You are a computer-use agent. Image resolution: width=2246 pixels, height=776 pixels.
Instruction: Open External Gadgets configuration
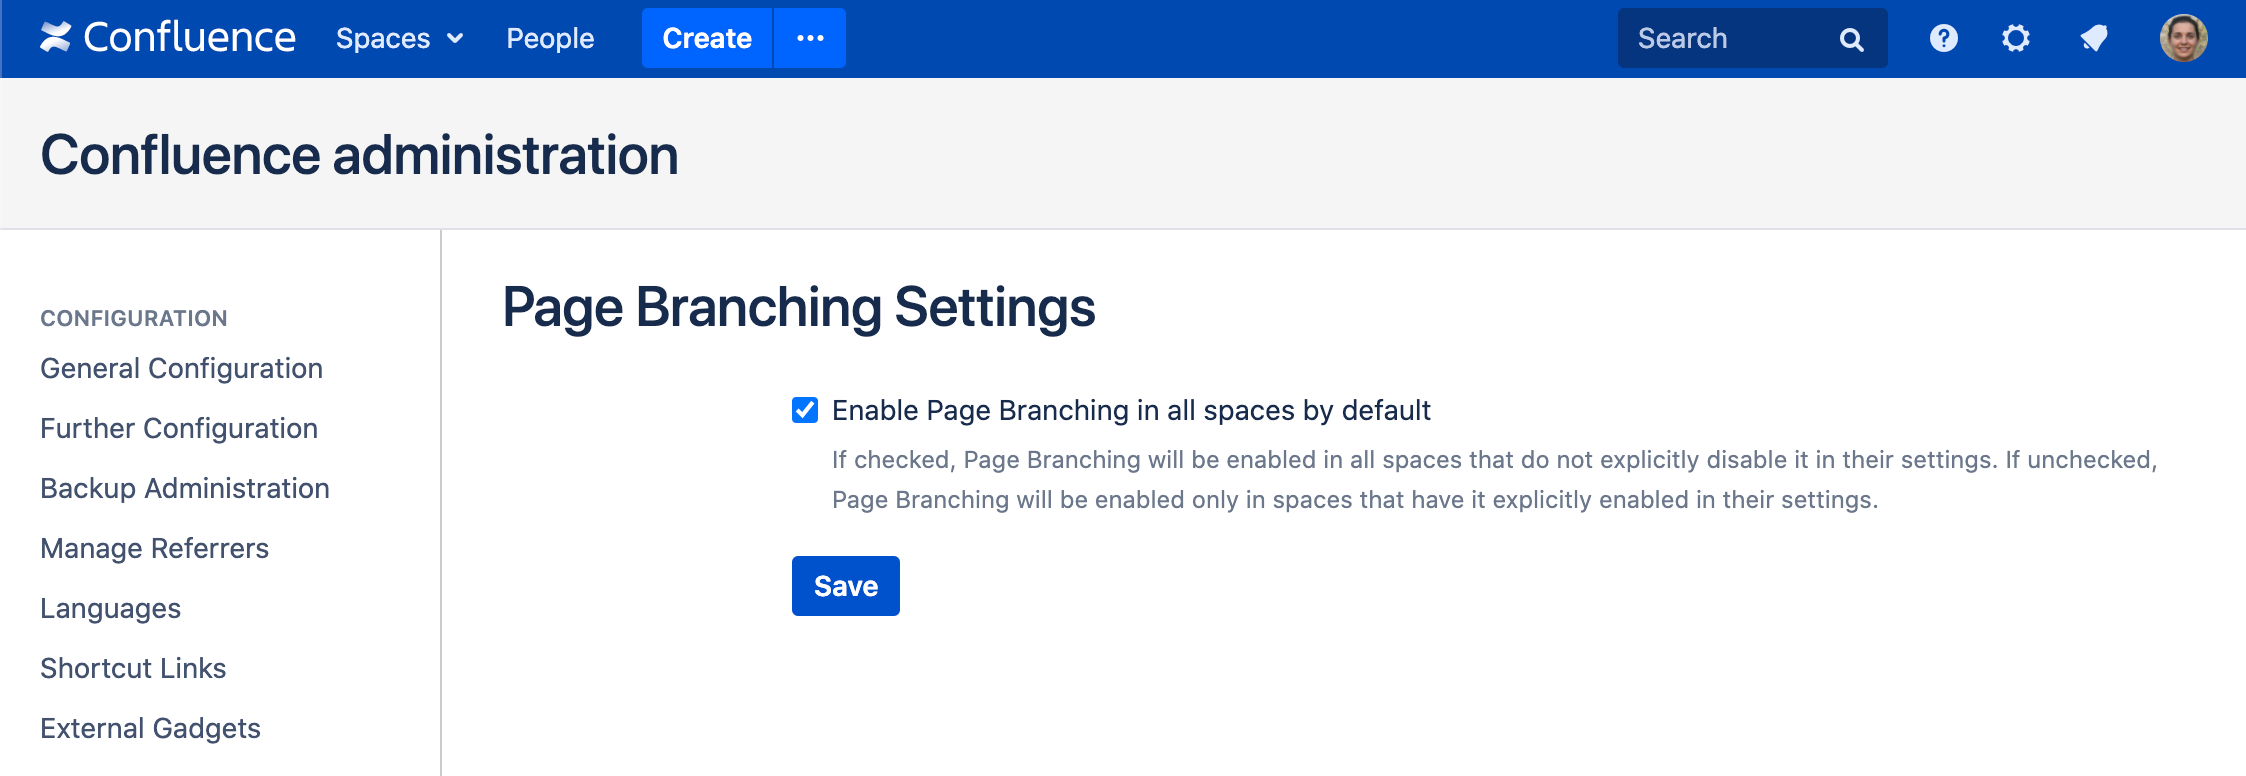point(150,728)
